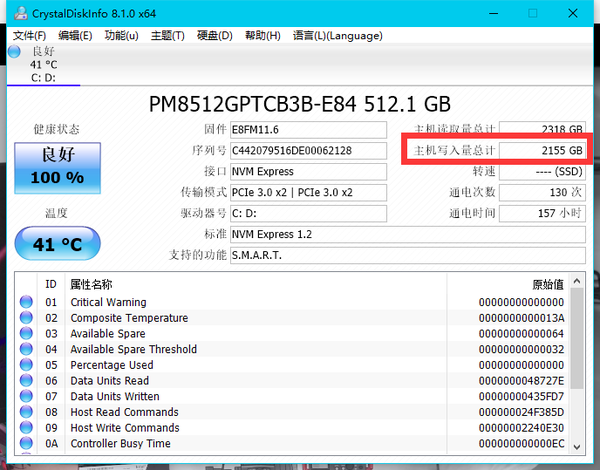
Task: Open the 硬盘(D) menu
Action: [x=214, y=36]
